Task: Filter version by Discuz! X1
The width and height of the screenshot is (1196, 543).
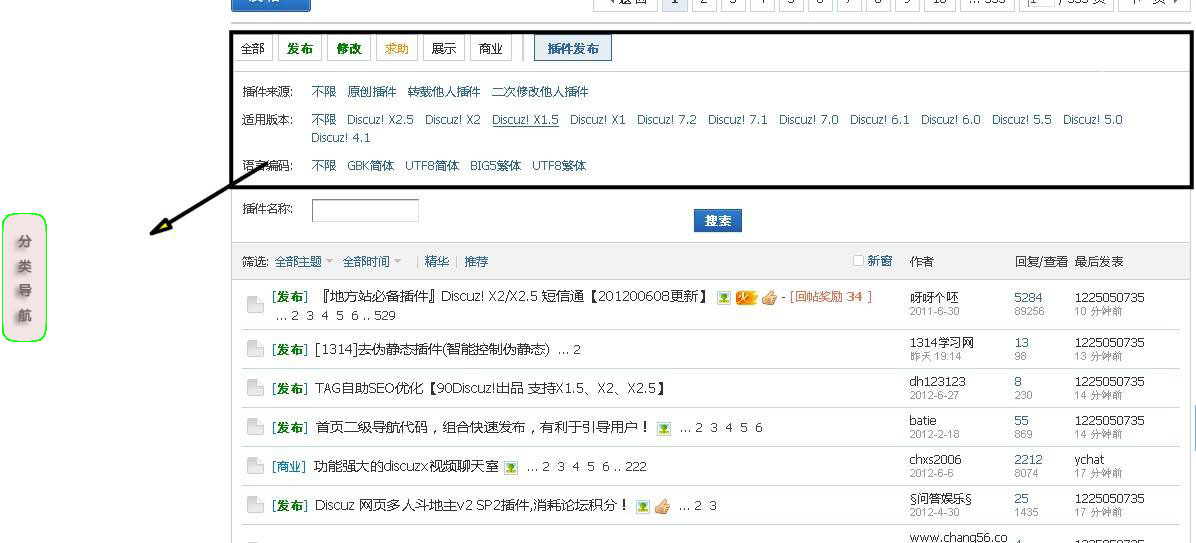Action: click(597, 120)
